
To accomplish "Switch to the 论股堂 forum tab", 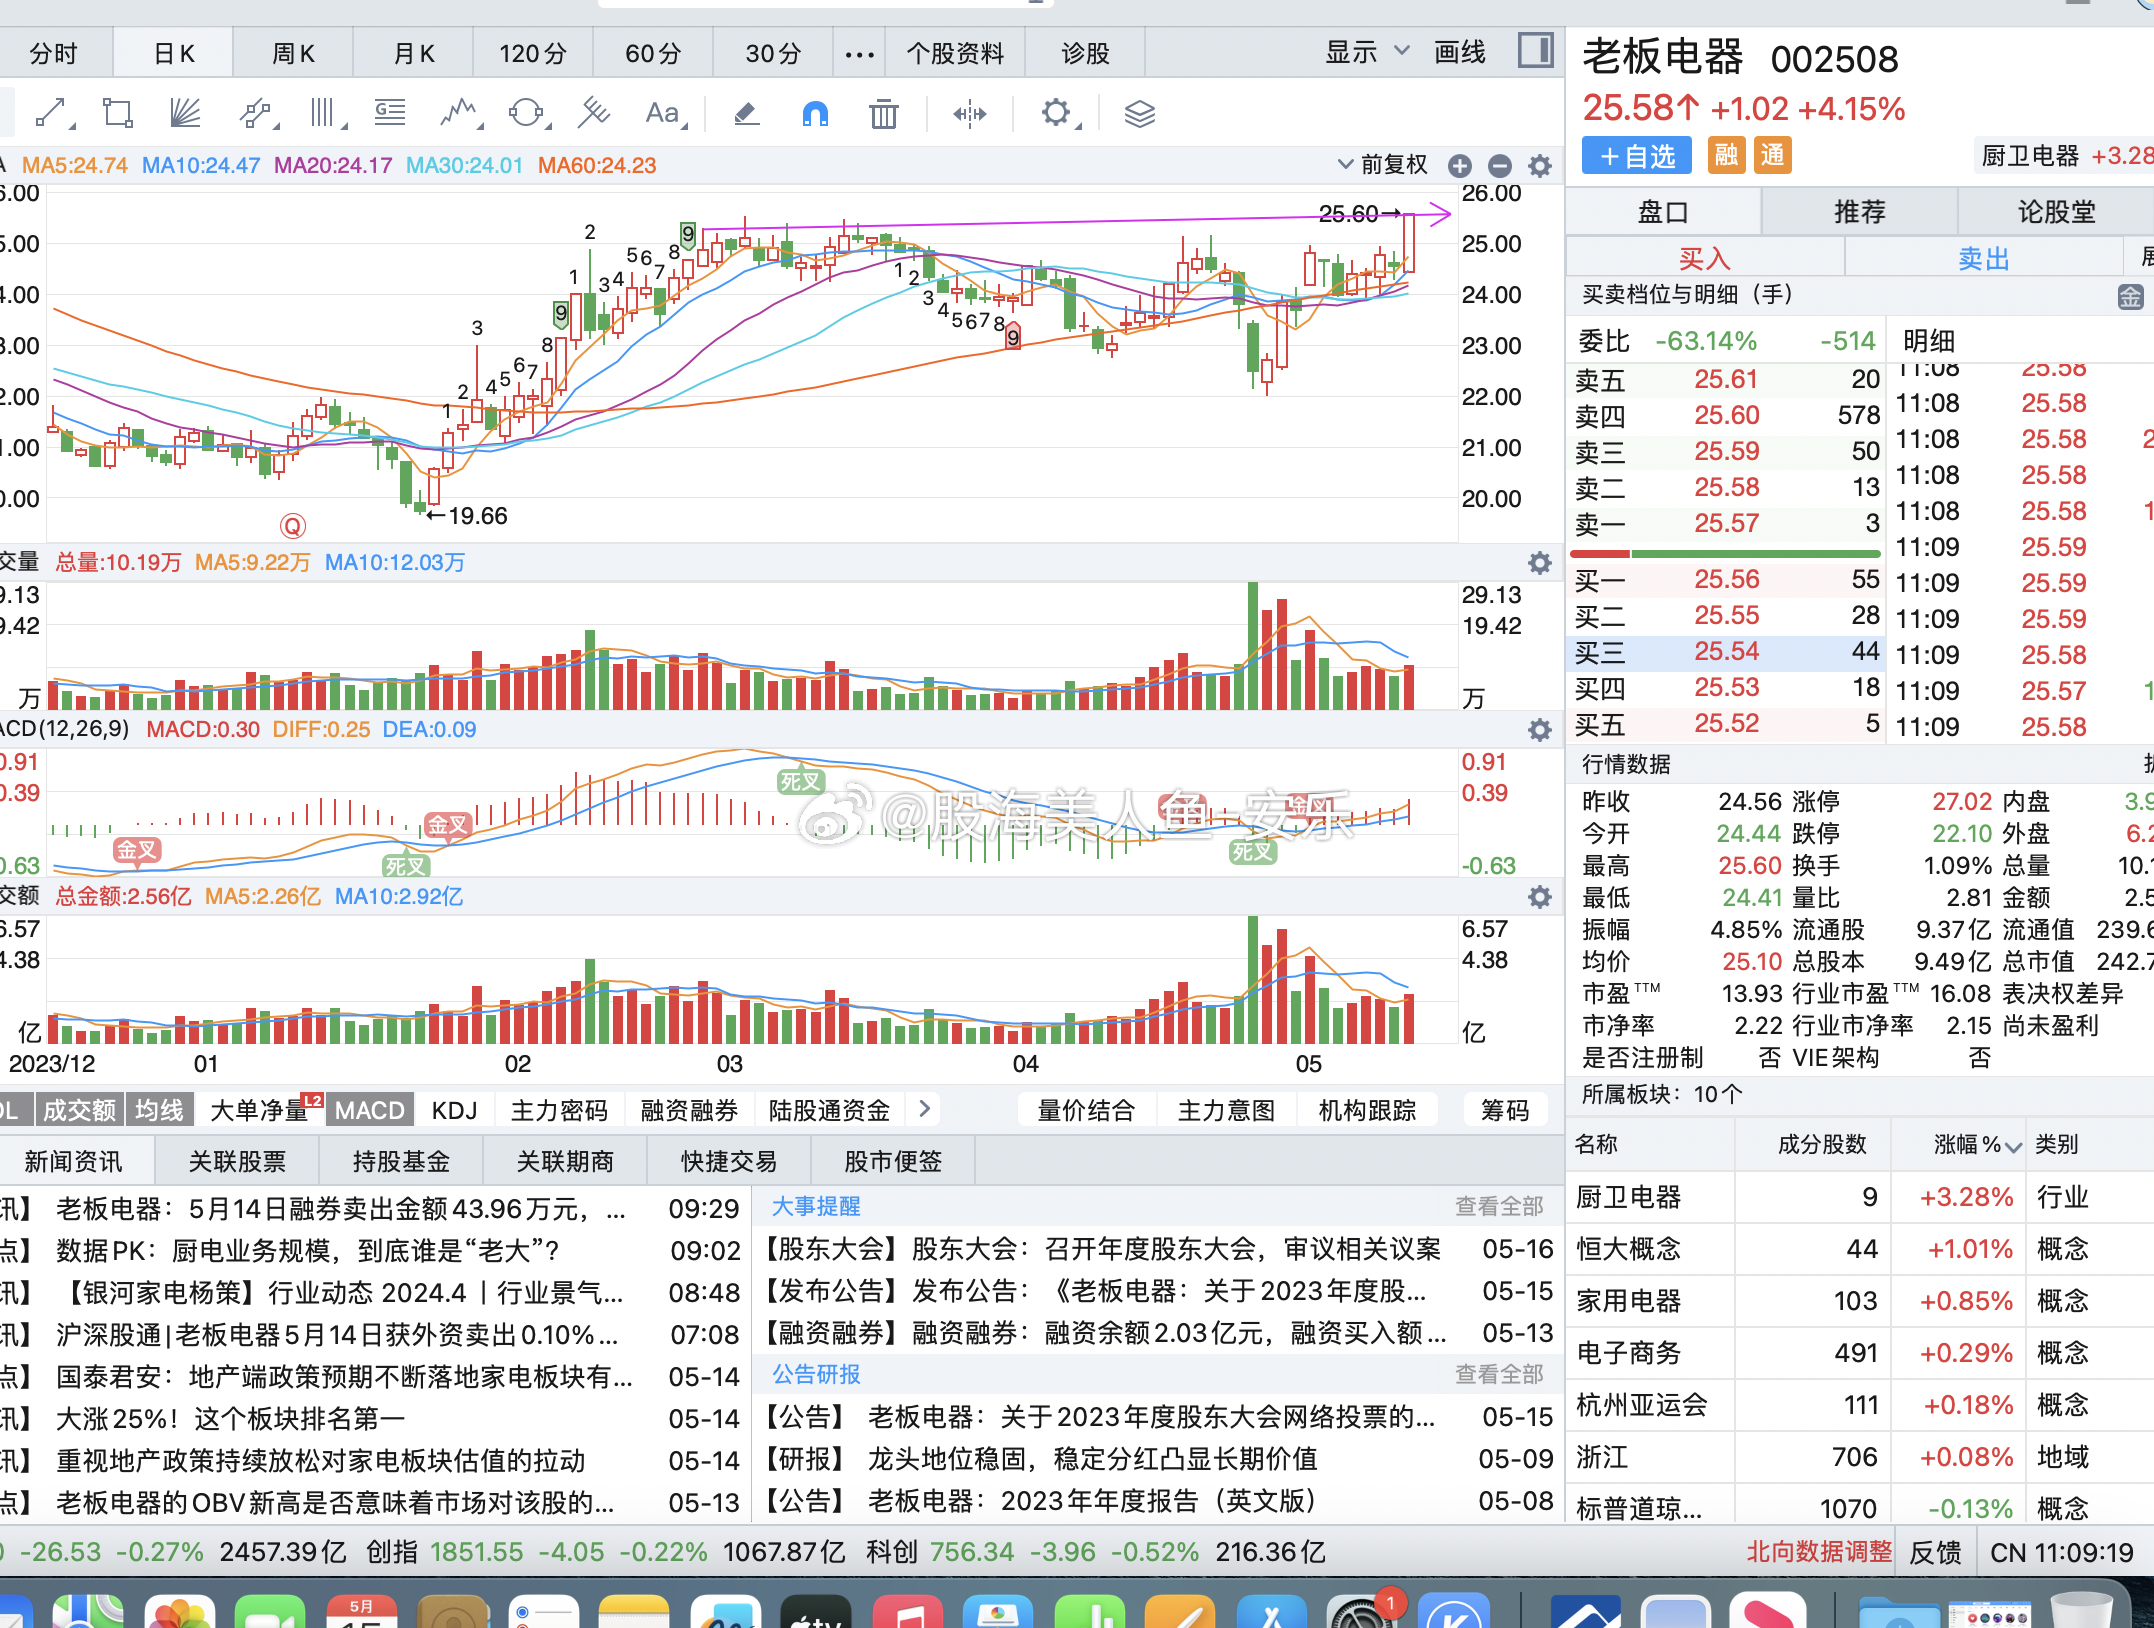I will [2056, 212].
